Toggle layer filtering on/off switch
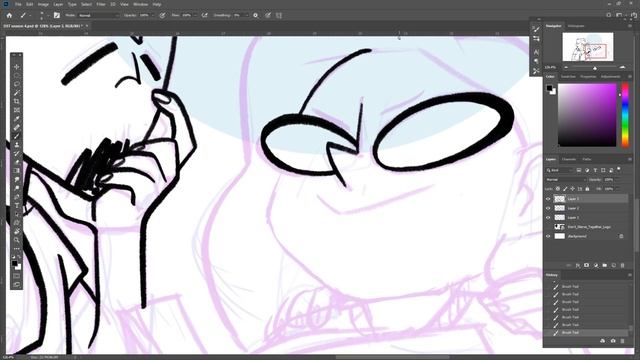The width and height of the screenshot is (640, 360). click(x=619, y=169)
